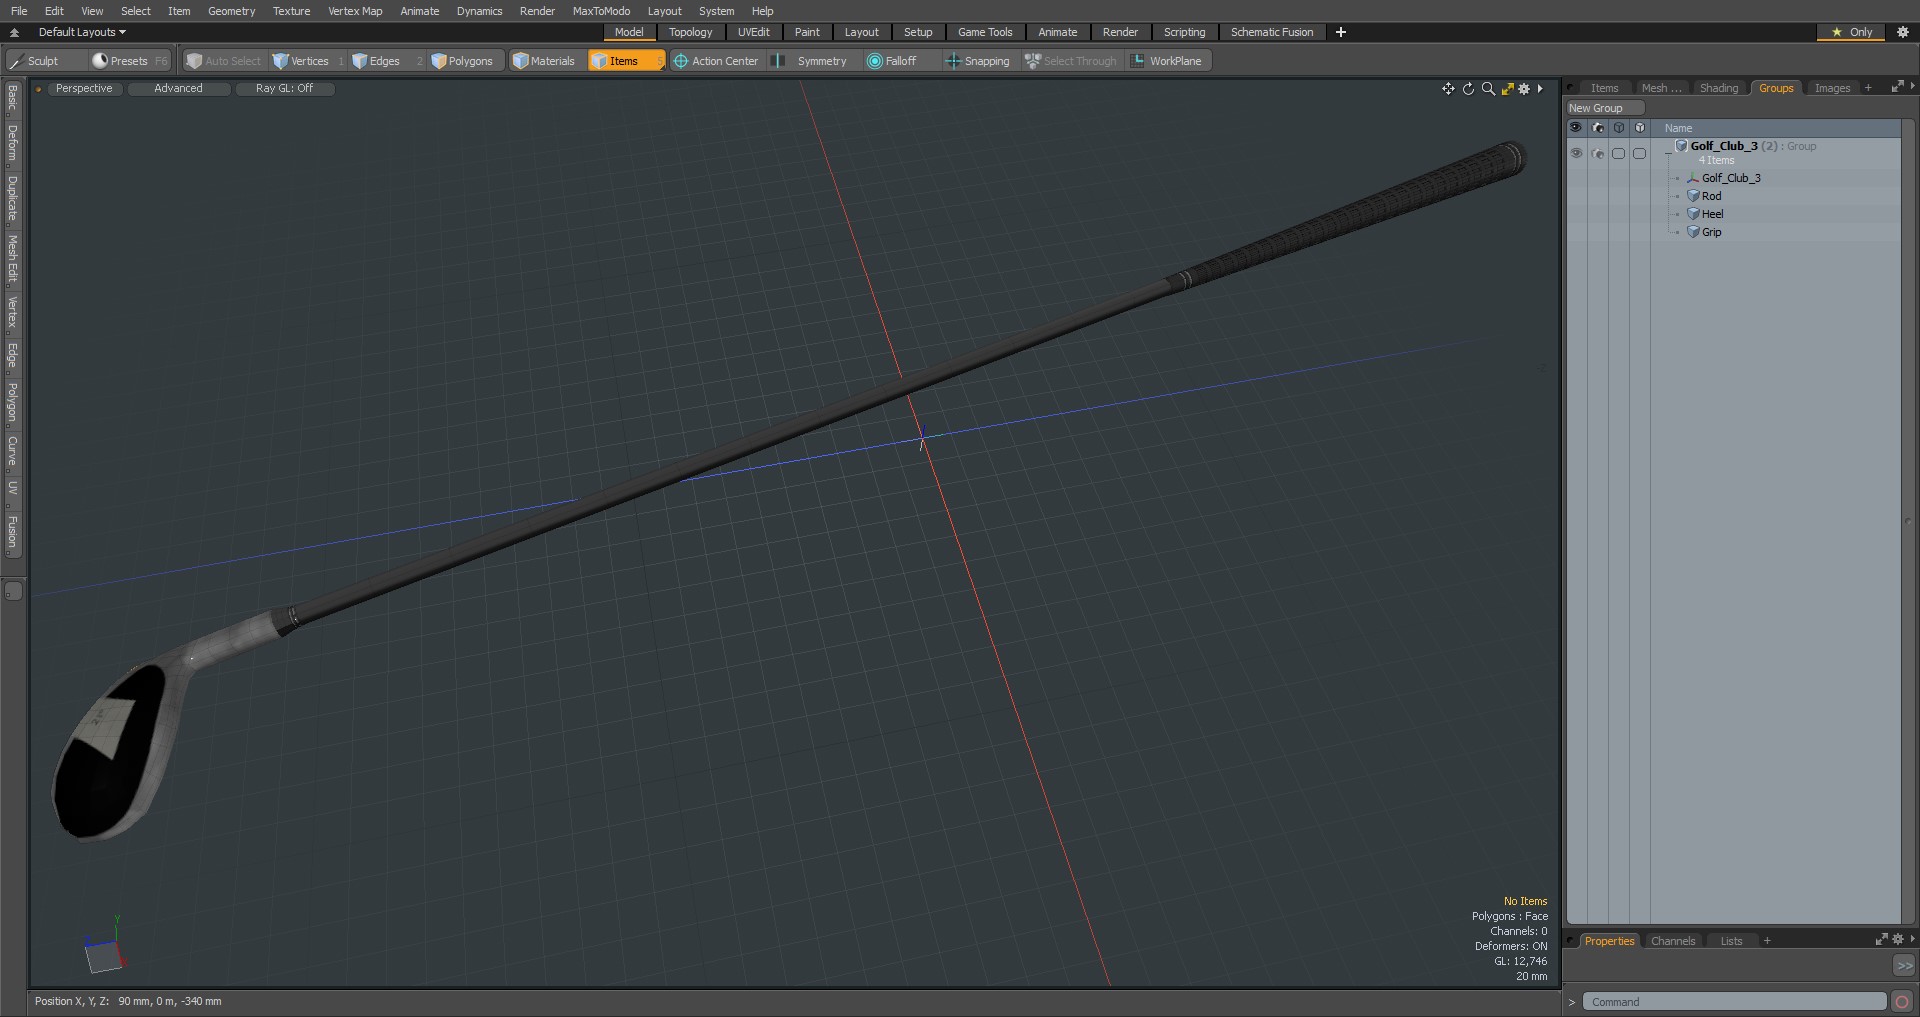1920x1017 pixels.
Task: Click the Grip mesh icon
Action: (1693, 232)
